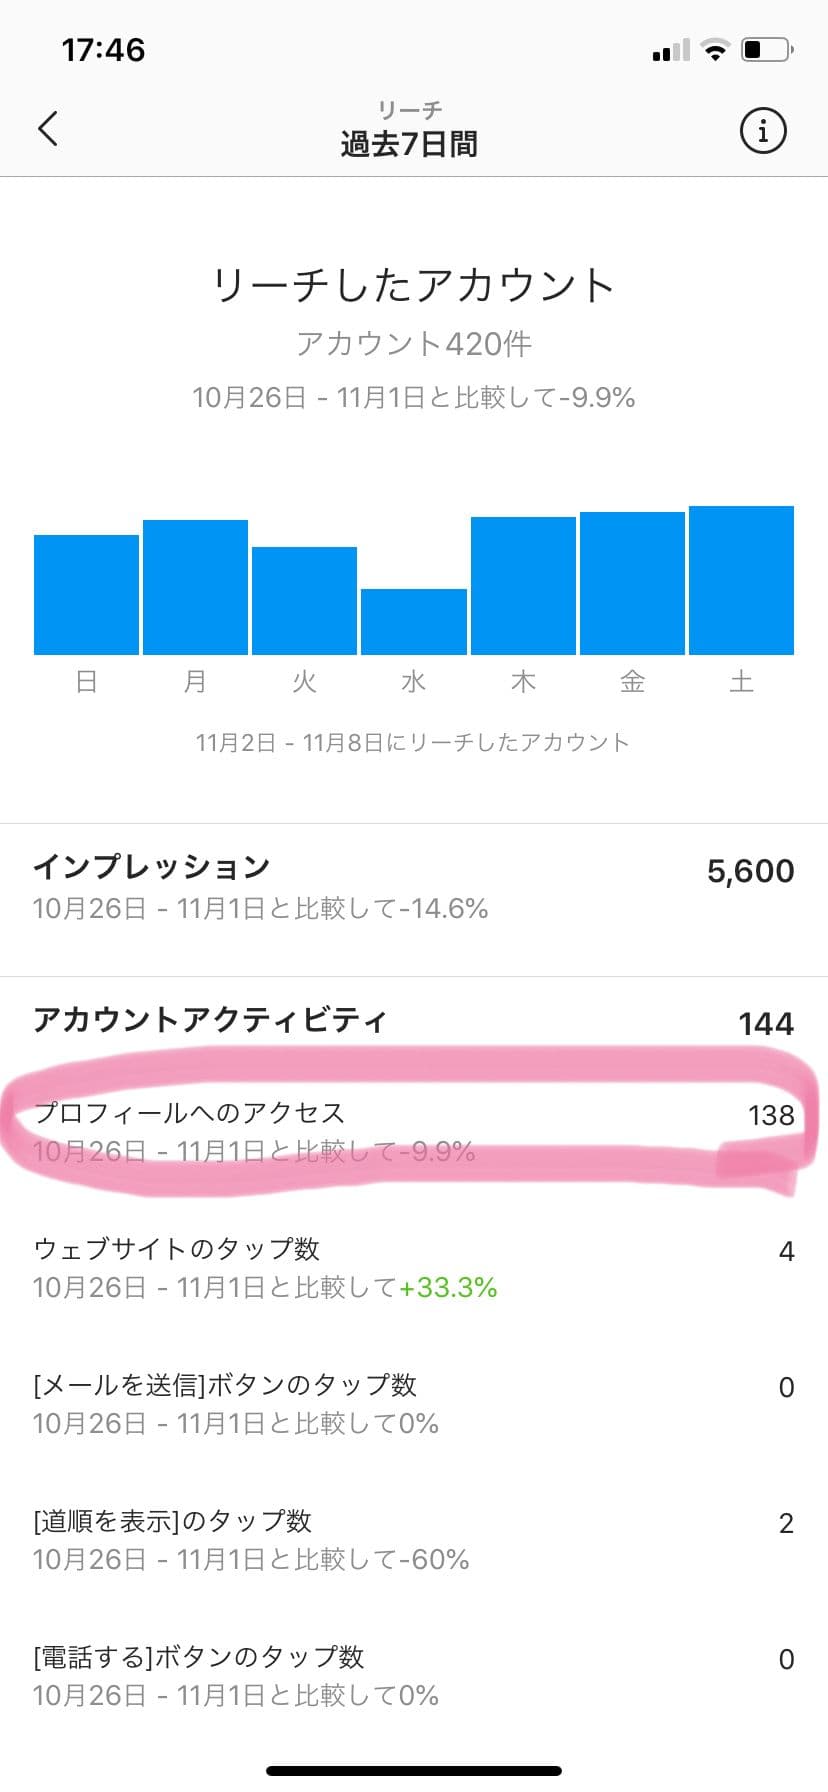This screenshot has width=828, height=1792.
Task: Tap the Wi-Fi status icon
Action: (x=715, y=50)
